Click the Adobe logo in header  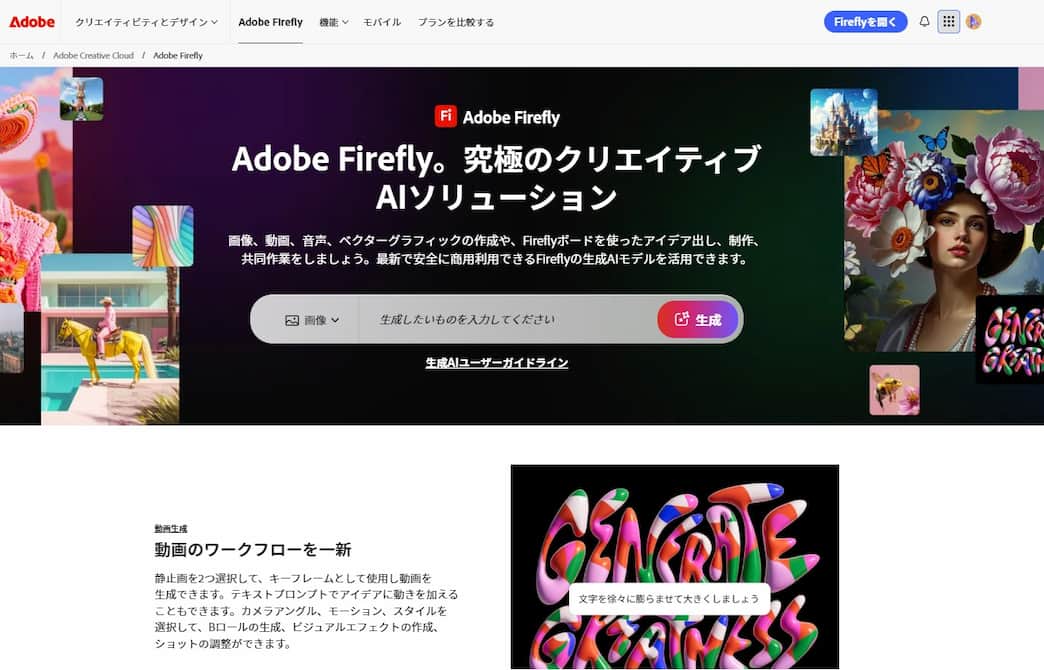[32, 21]
